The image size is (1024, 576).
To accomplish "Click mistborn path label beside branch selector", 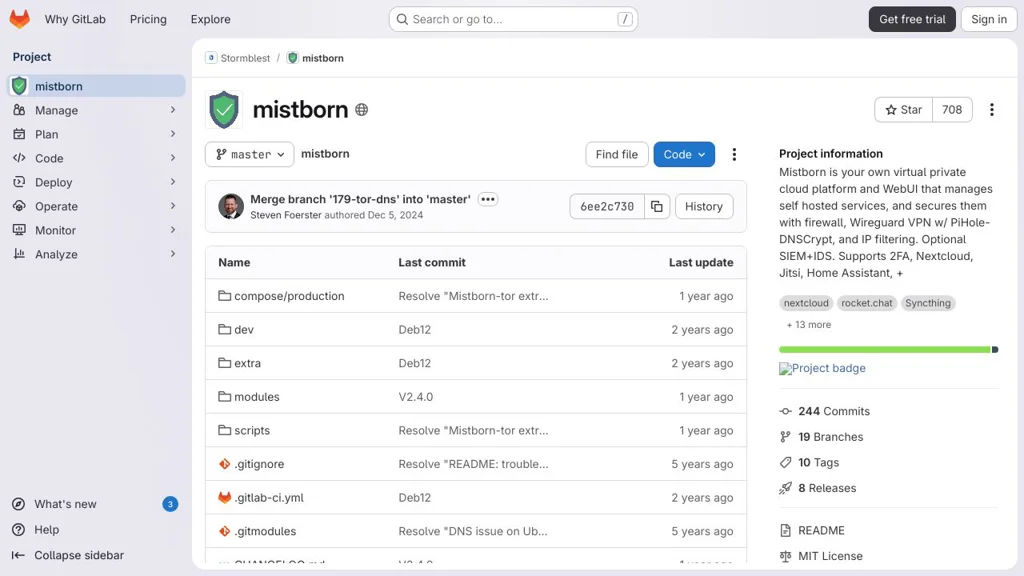I will pos(325,153).
